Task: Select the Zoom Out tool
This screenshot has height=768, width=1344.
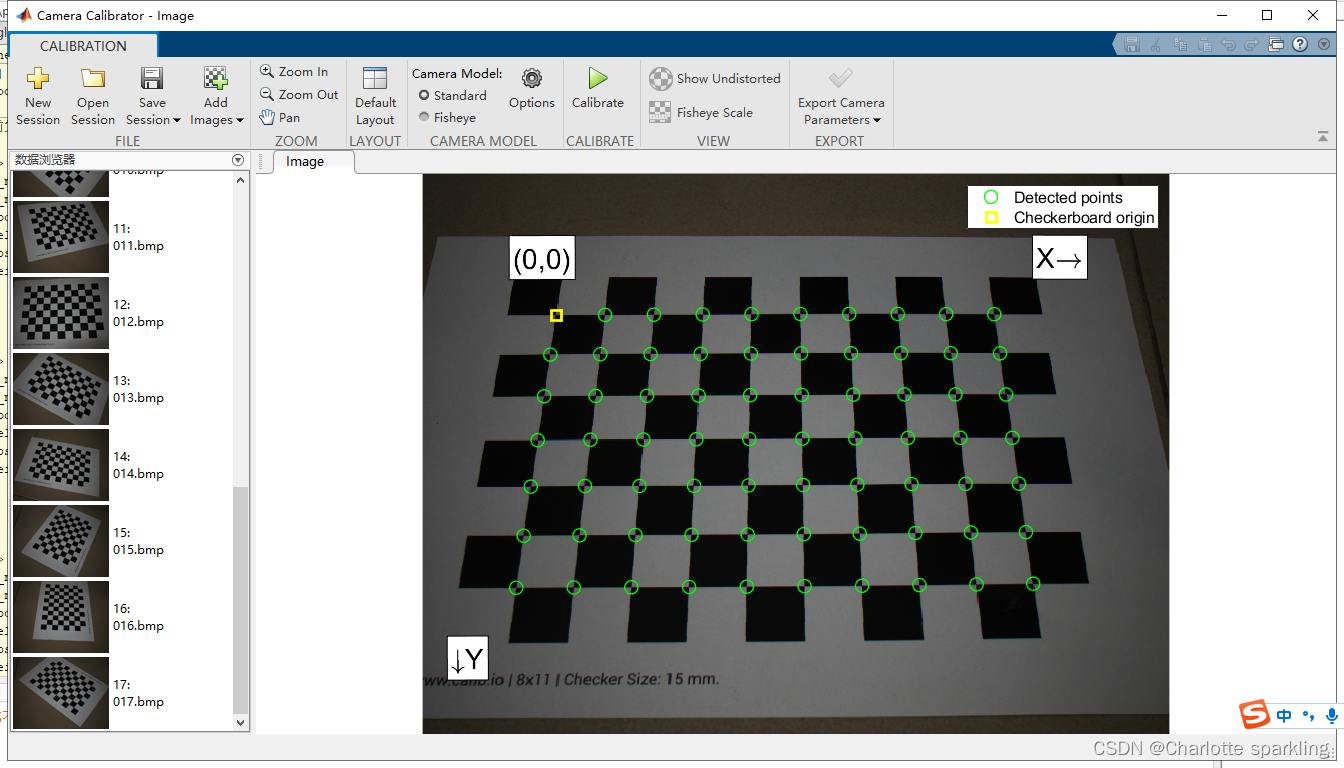Action: coord(299,94)
